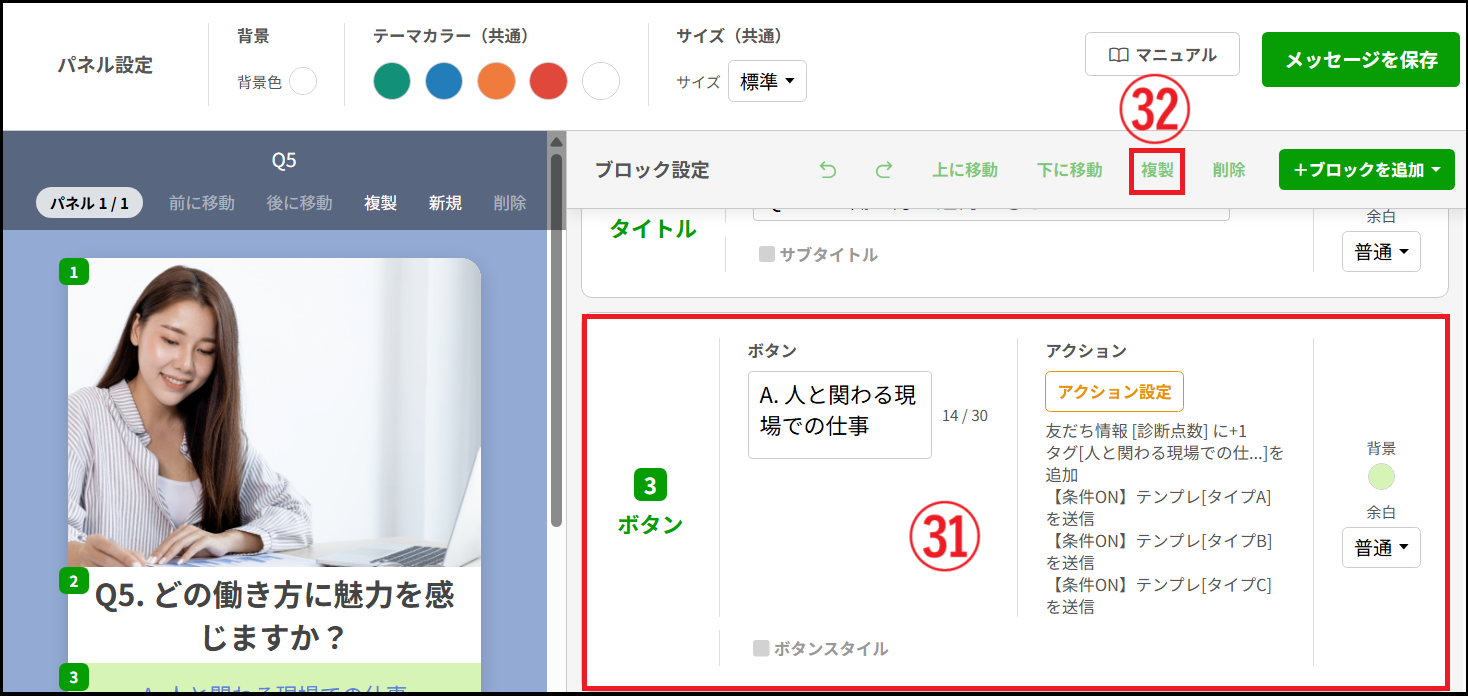This screenshot has width=1468, height=696.
Task: Click block badge 1 on preview image
Action: coord(74,271)
